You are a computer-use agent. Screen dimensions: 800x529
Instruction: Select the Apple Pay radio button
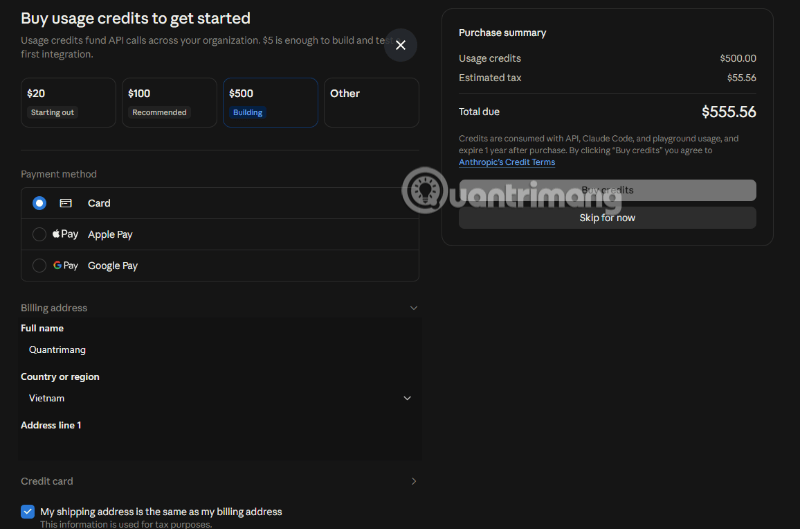pos(39,234)
